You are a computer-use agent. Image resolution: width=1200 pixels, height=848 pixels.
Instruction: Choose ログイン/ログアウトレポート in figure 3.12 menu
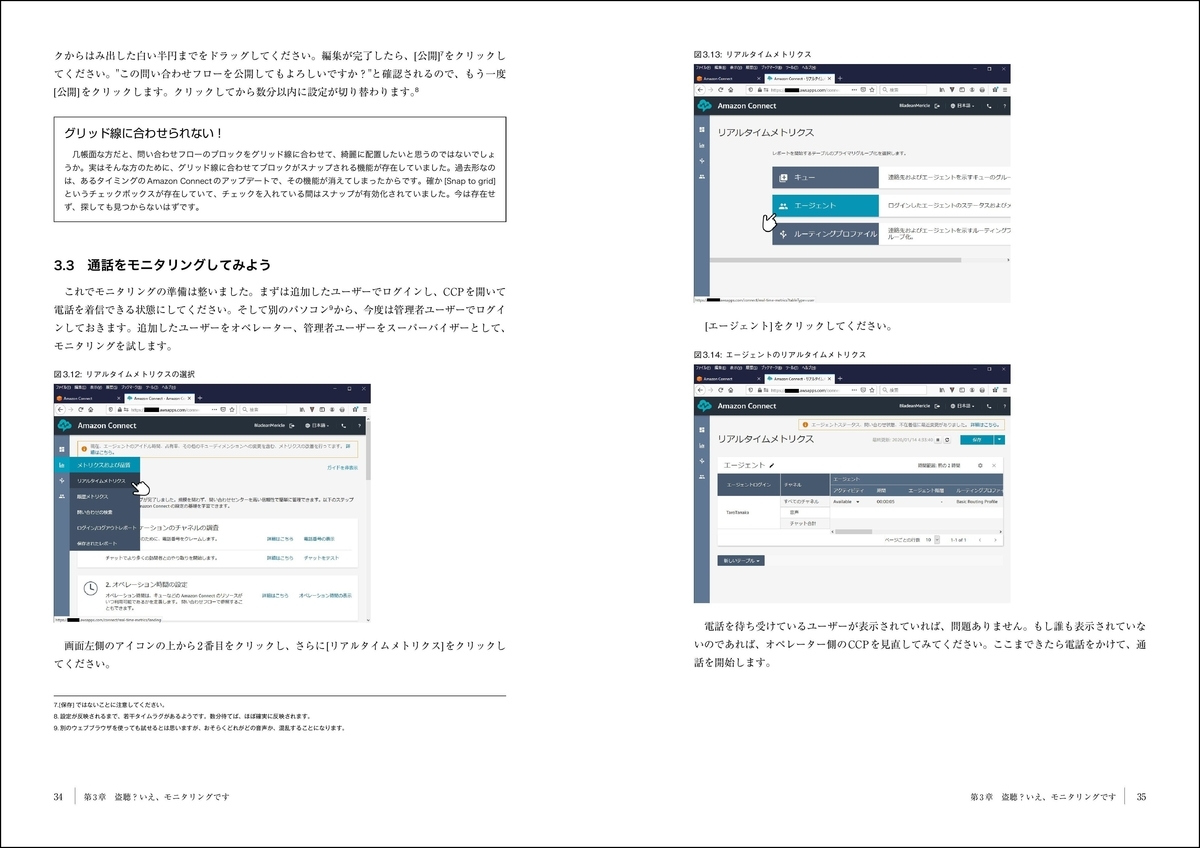[x=105, y=528]
